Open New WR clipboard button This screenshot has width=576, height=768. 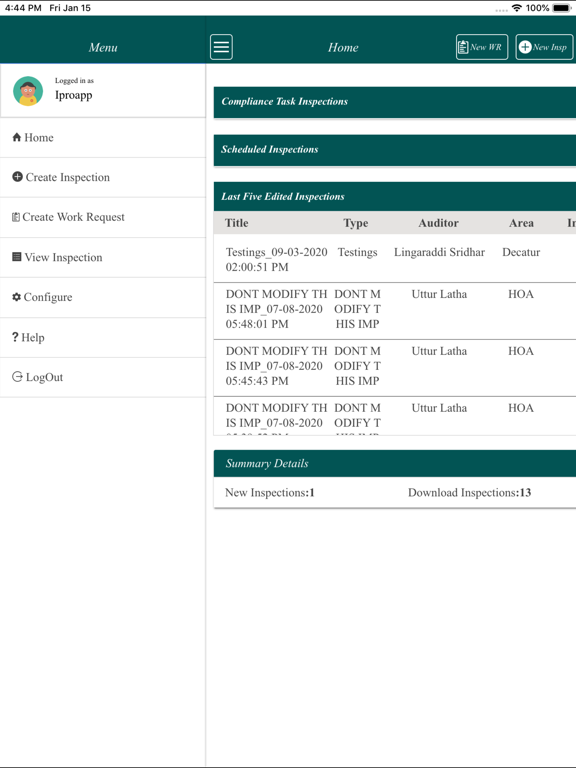pyautogui.click(x=481, y=47)
